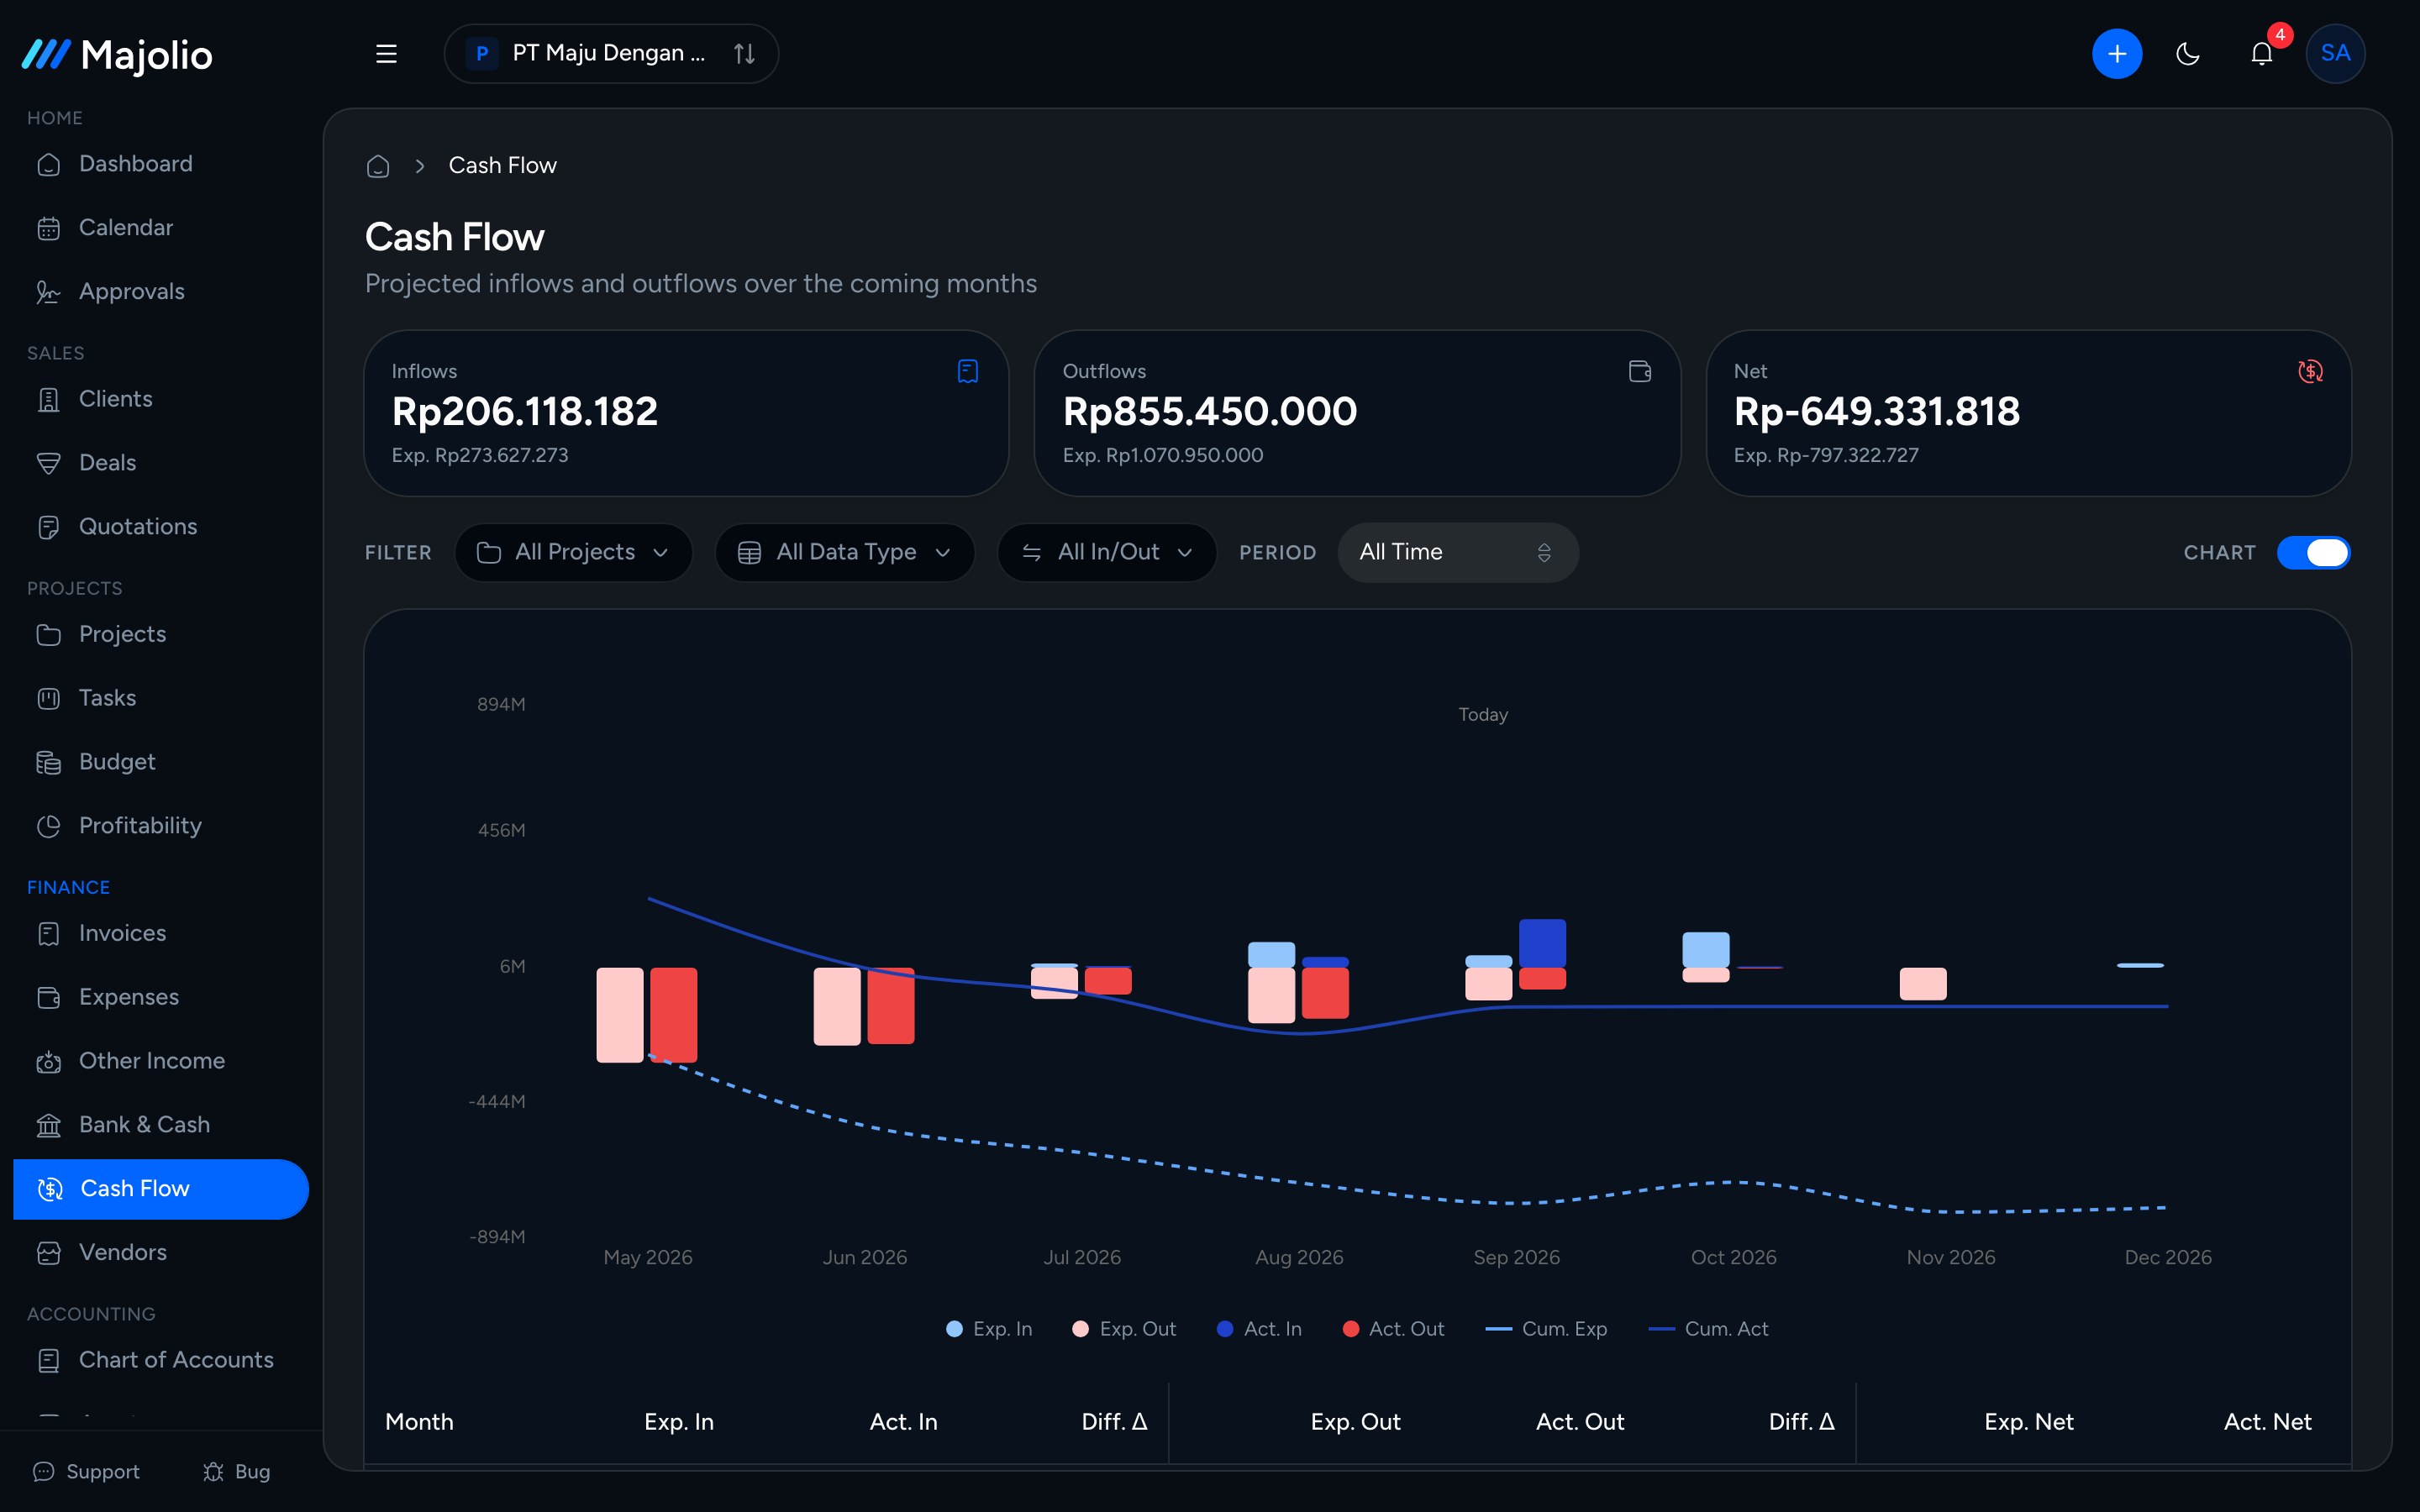Toggle Exp. In legend series
Screen dimensions: 2420x1512
[x=988, y=1329]
